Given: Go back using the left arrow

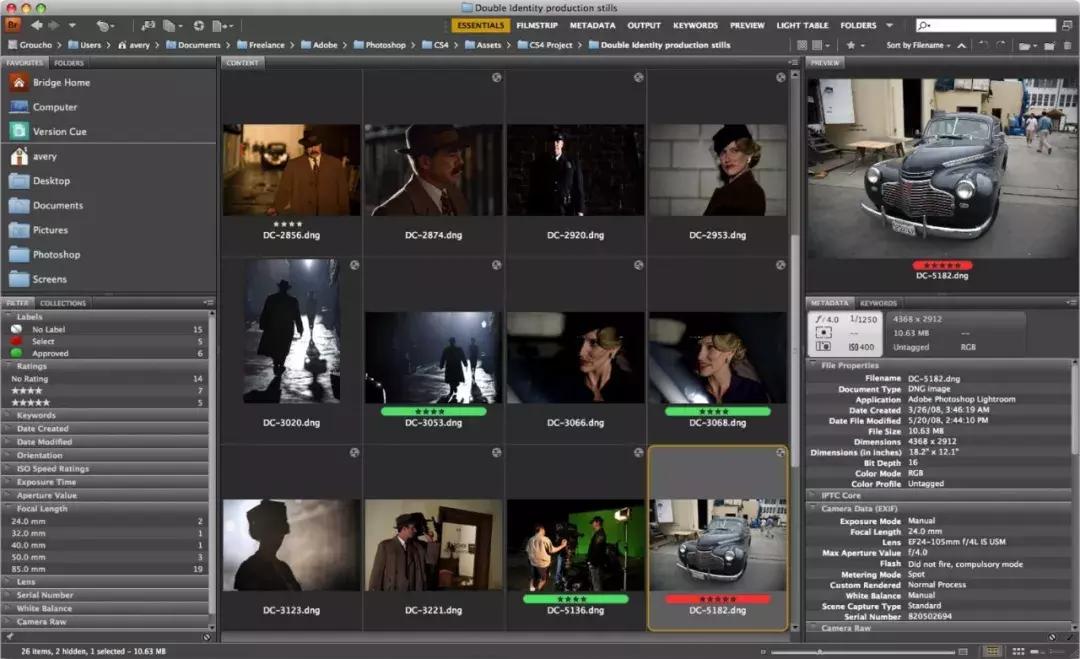Looking at the screenshot, I should pos(37,25).
